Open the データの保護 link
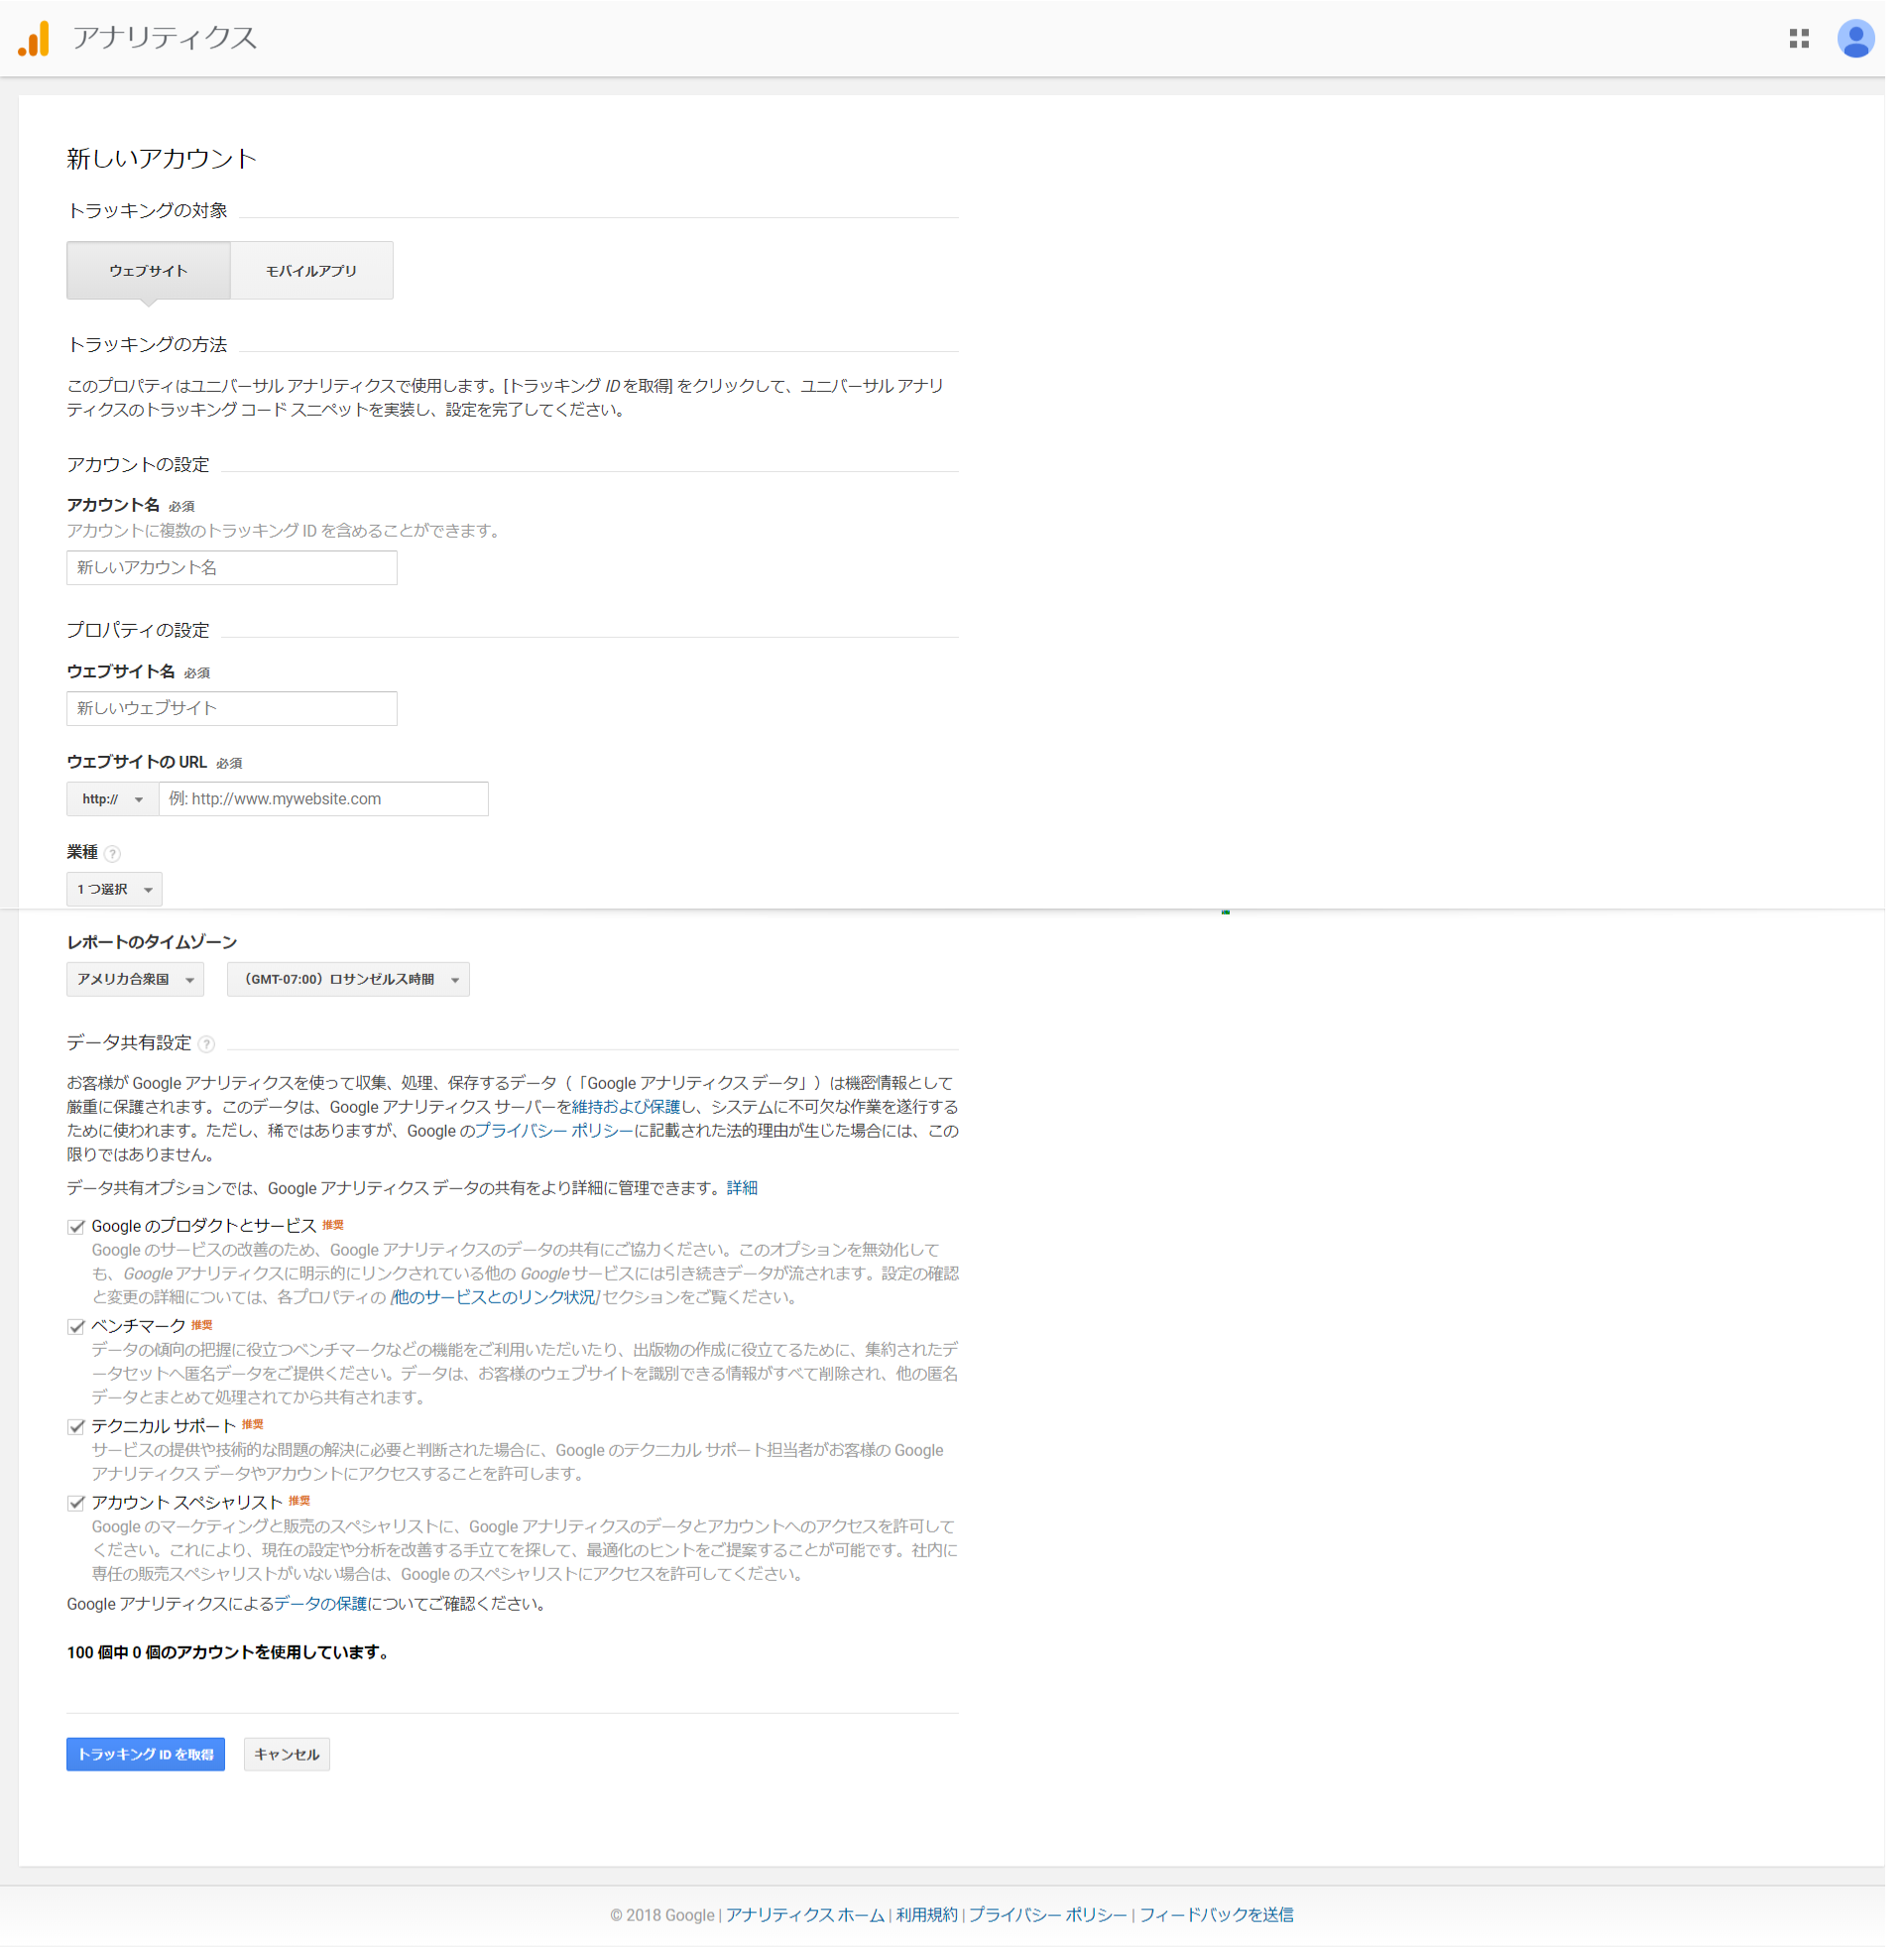Image resolution: width=1904 pixels, height=1948 pixels. (321, 1604)
